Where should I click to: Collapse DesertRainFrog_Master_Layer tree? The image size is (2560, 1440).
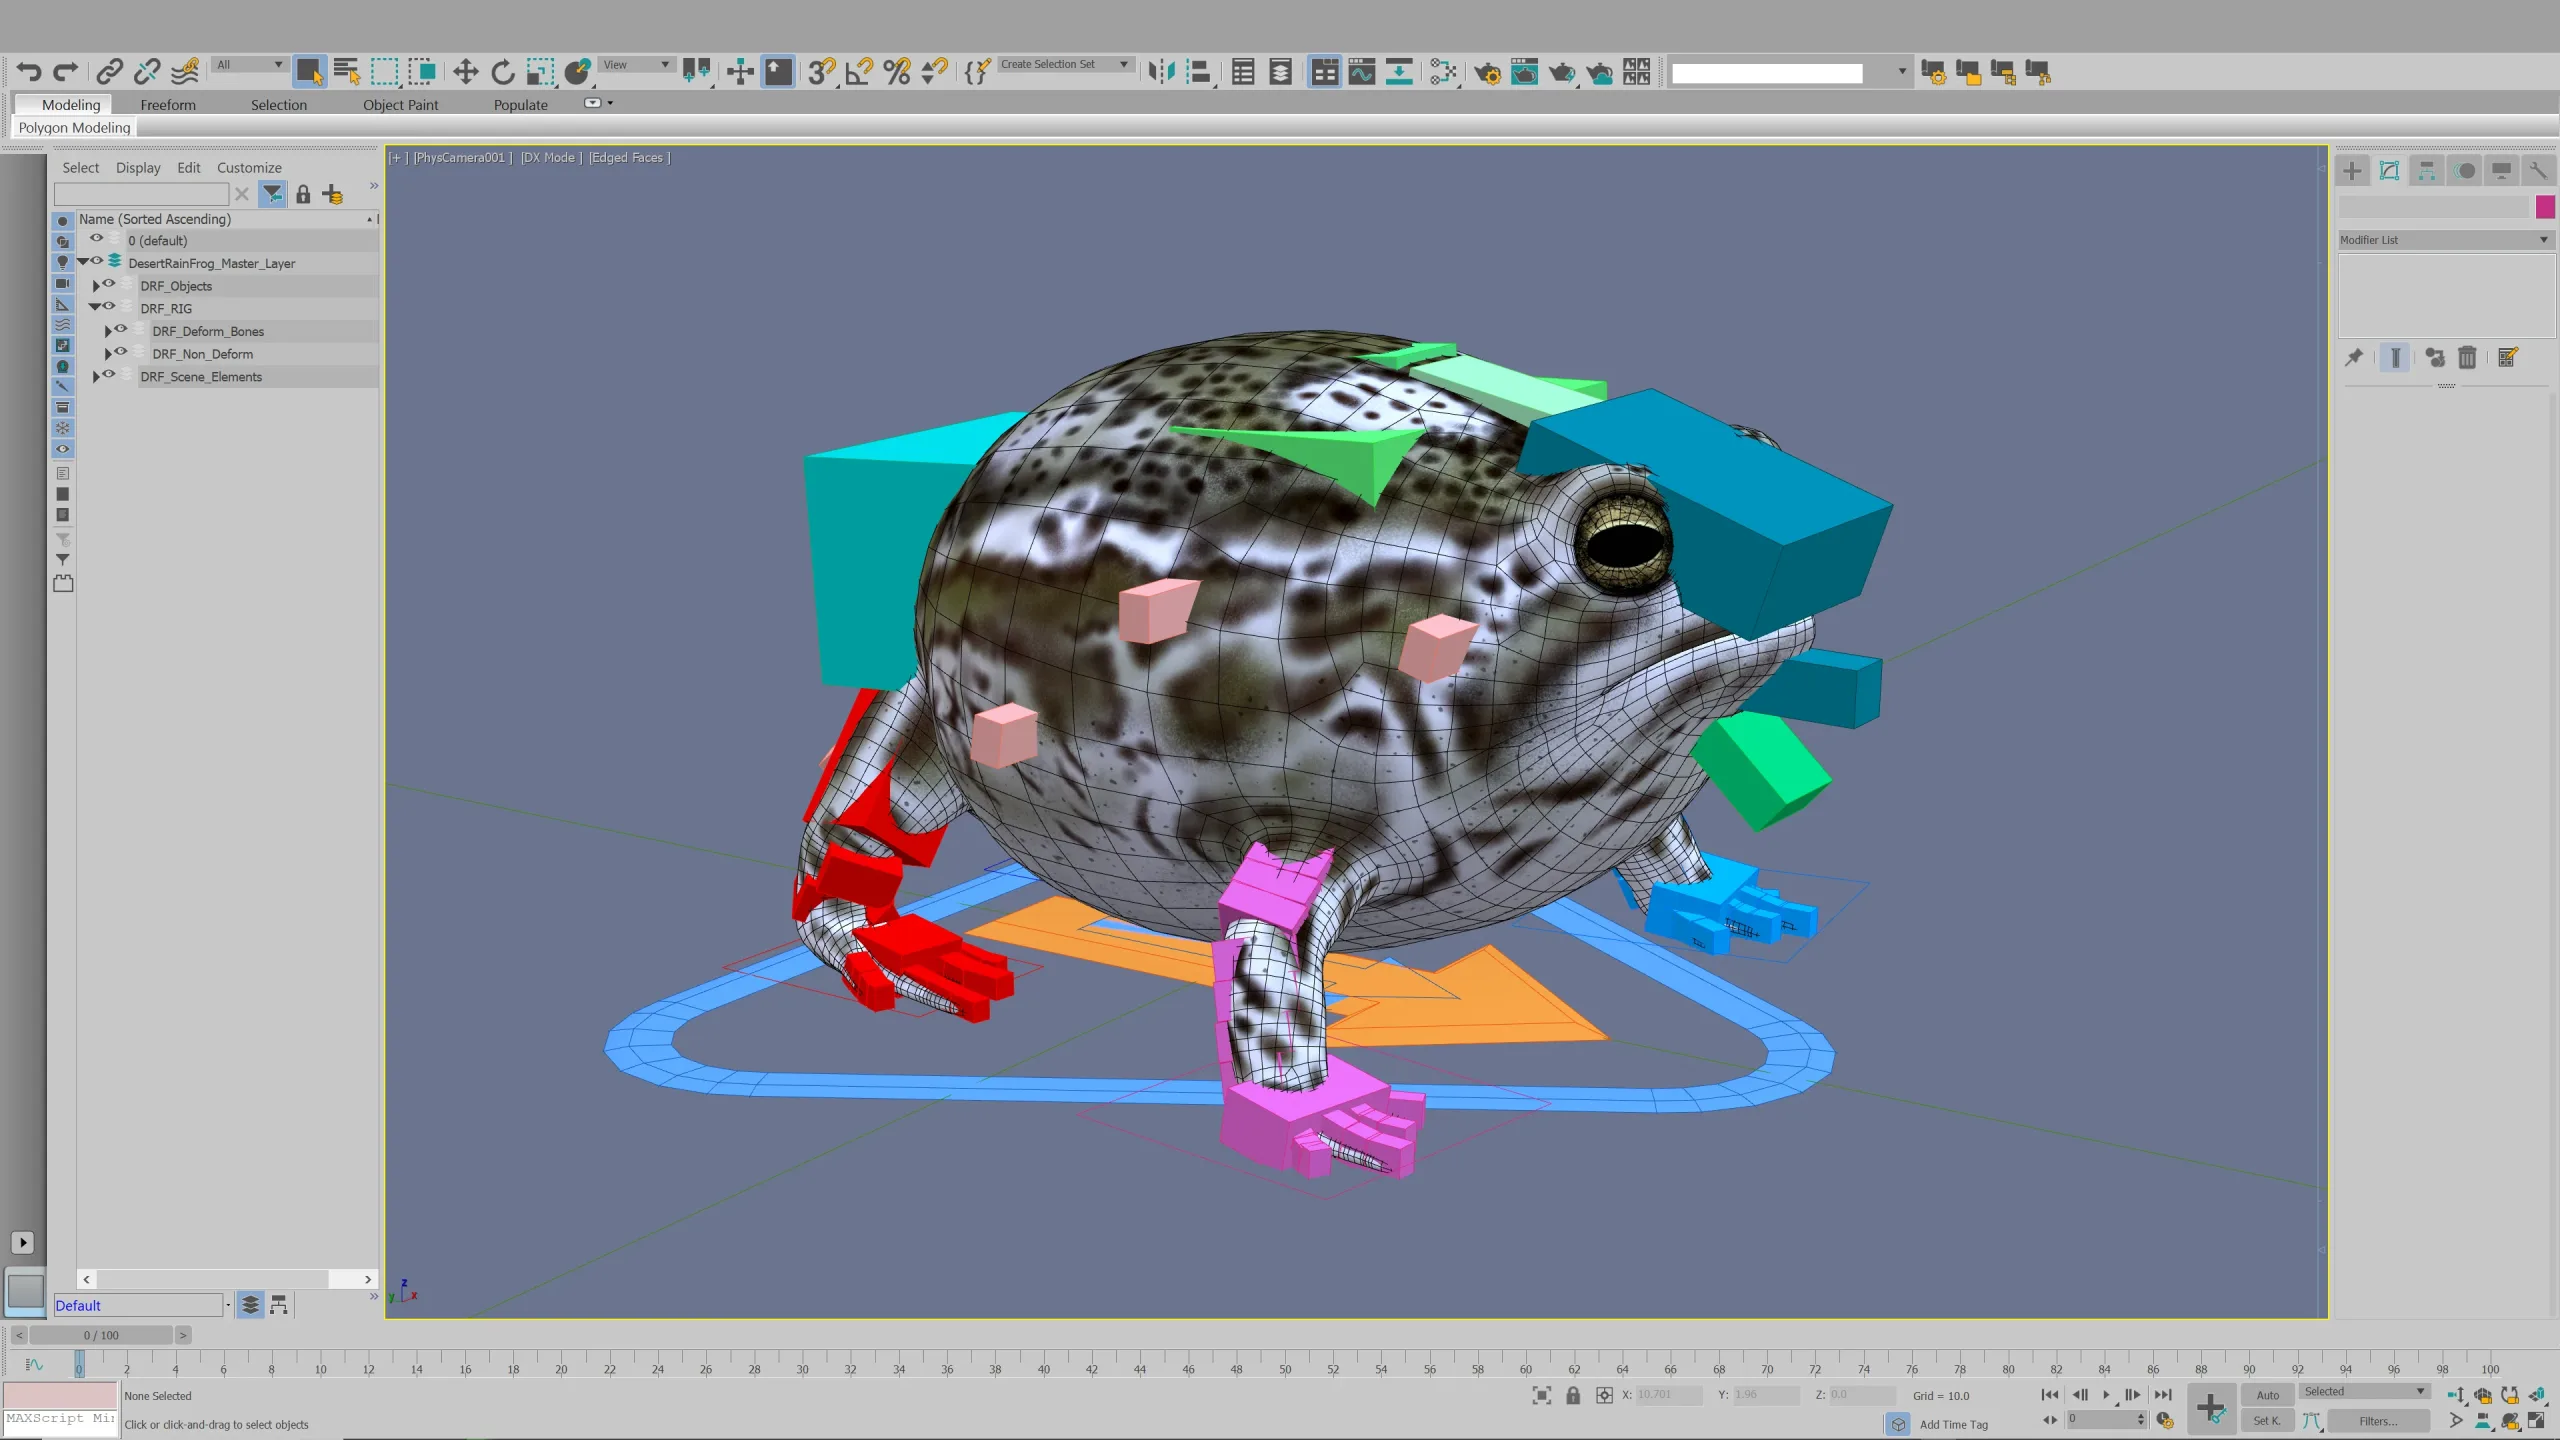(83, 262)
